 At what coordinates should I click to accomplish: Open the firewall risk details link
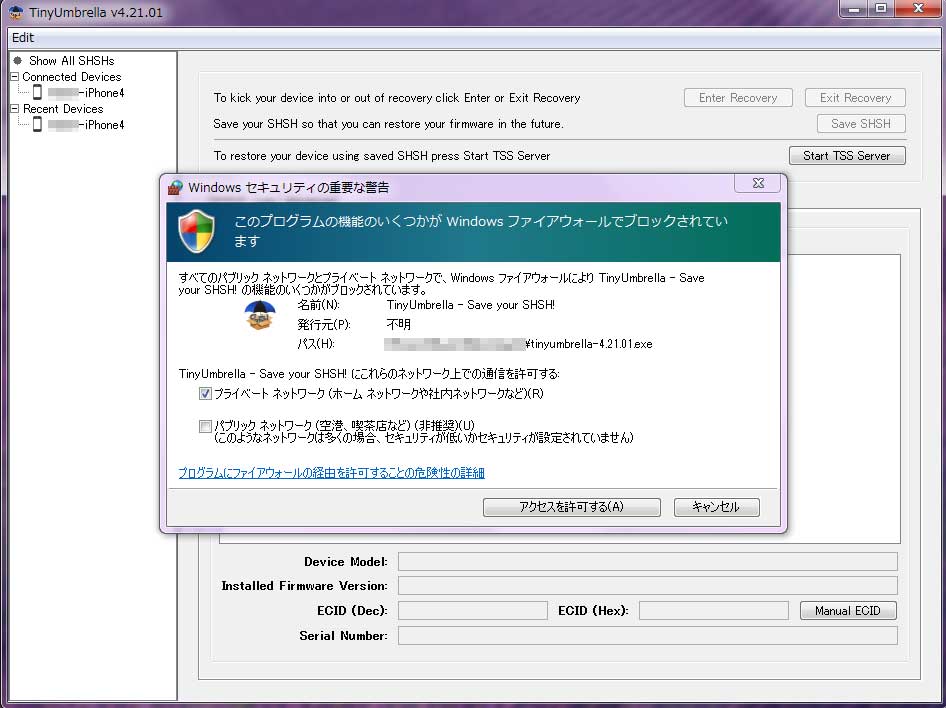click(331, 473)
